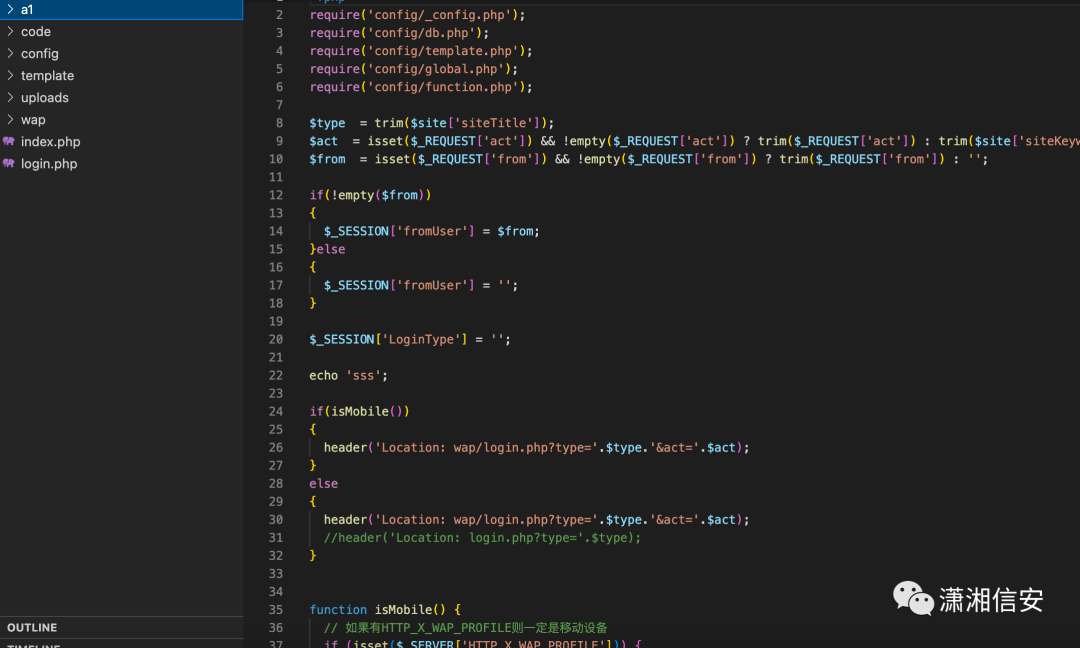Click the require 'config/template.php' line

(421, 50)
